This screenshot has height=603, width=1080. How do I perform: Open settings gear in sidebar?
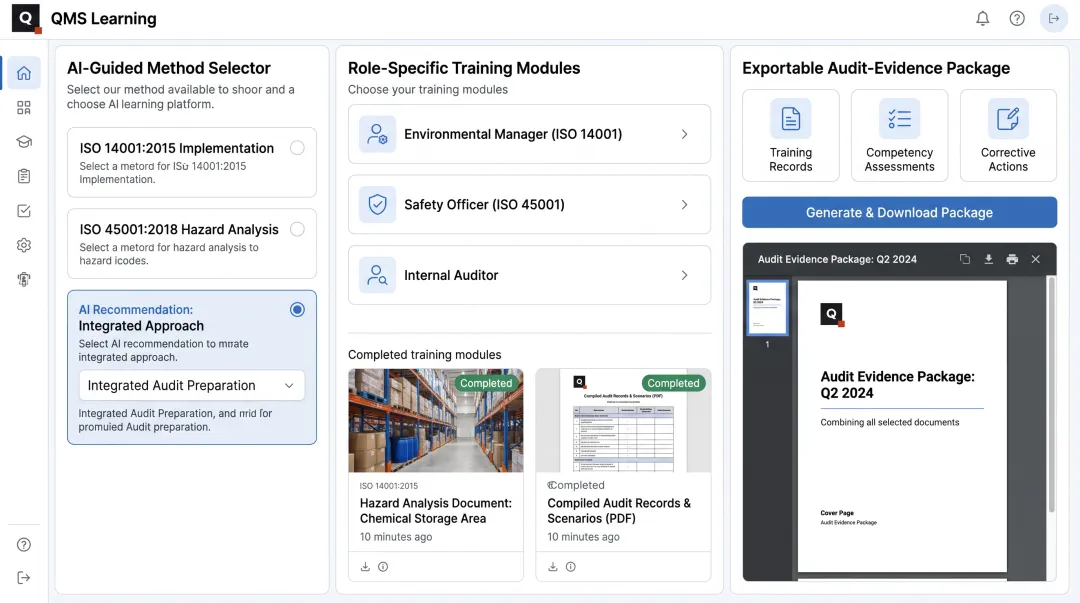(24, 245)
